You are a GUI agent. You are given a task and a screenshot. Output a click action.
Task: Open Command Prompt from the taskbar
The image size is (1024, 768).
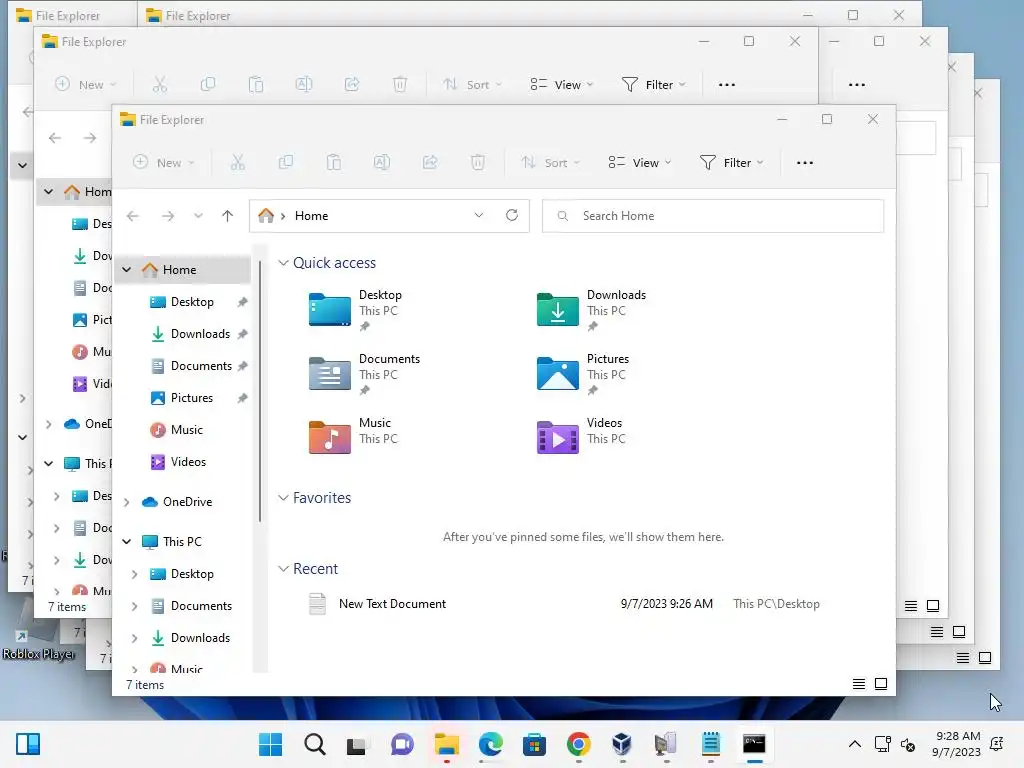[x=754, y=744]
